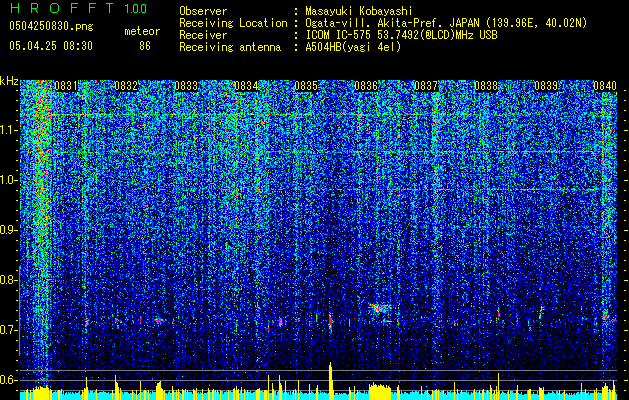Viewport: 629px width, 400px height.
Task: Click receiver text ICOM IC-575 53.7492 MHz USB
Action: pyautogui.click(x=401, y=35)
